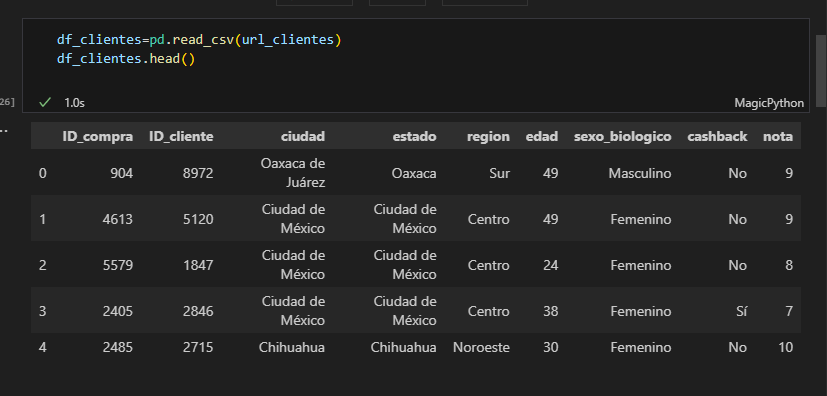Click the edad value 38
Viewport: 827px width, 396px height.
pyautogui.click(x=550, y=311)
